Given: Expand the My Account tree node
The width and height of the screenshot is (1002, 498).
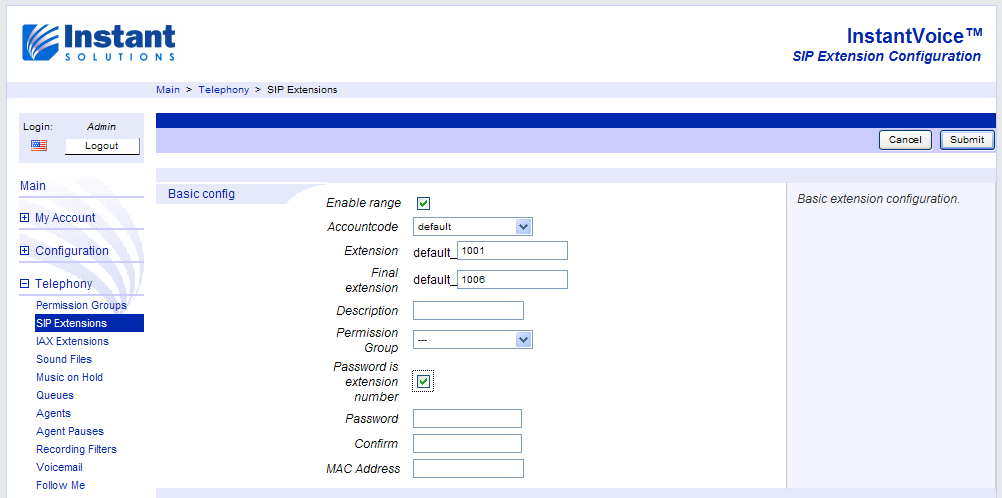Looking at the screenshot, I should pyautogui.click(x=25, y=218).
